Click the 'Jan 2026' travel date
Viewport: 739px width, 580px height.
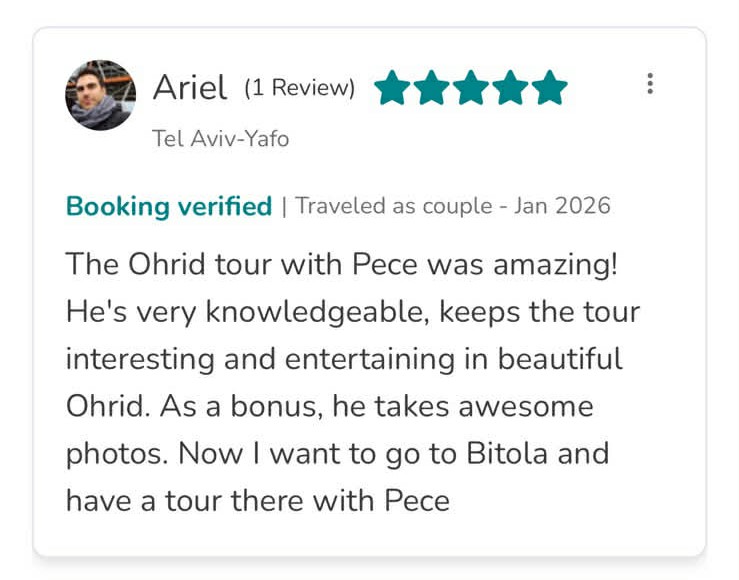click(x=562, y=206)
